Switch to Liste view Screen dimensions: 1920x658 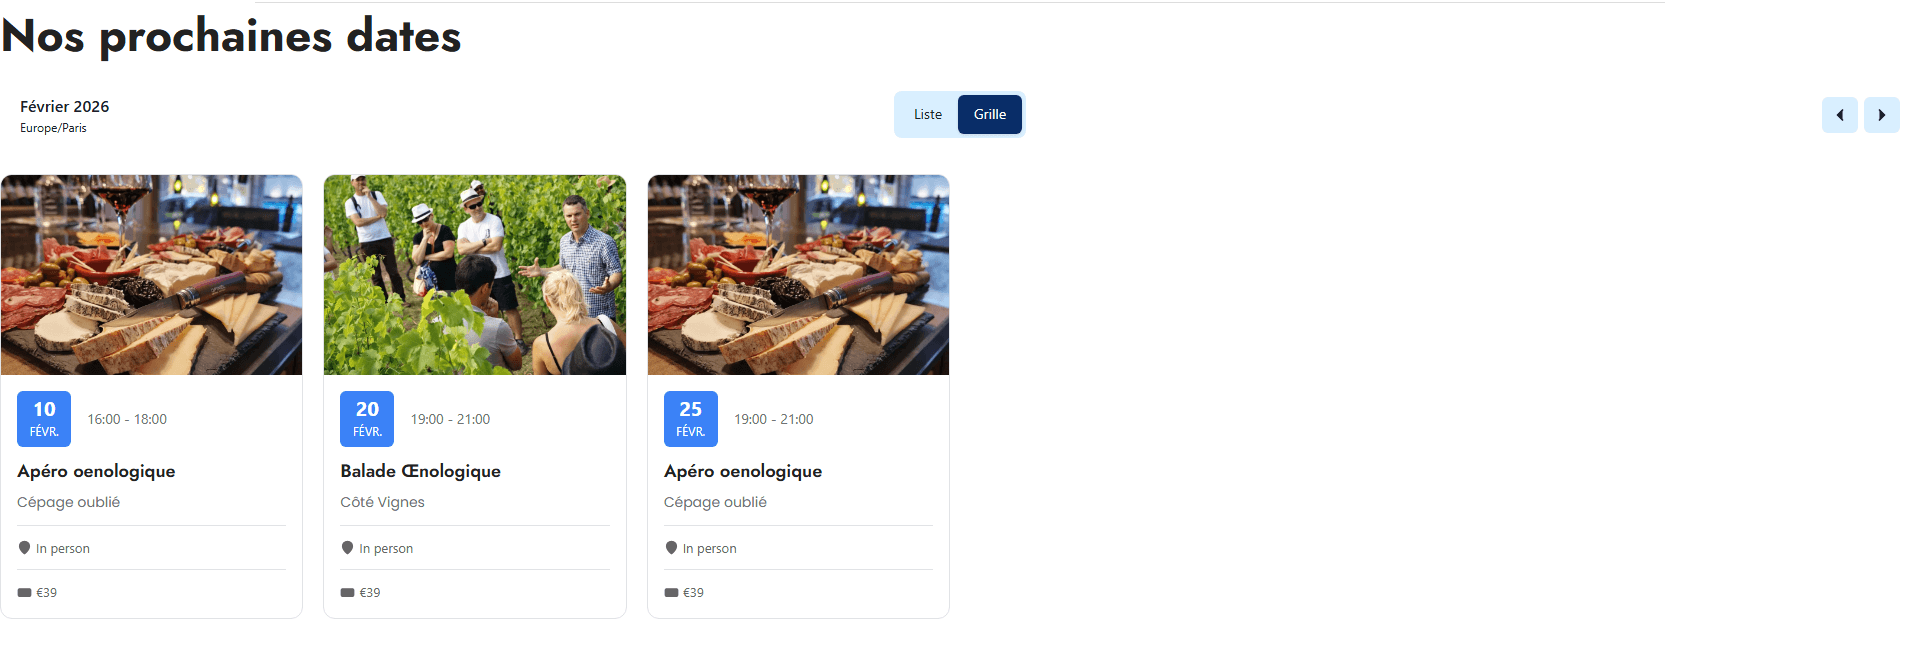click(x=928, y=114)
